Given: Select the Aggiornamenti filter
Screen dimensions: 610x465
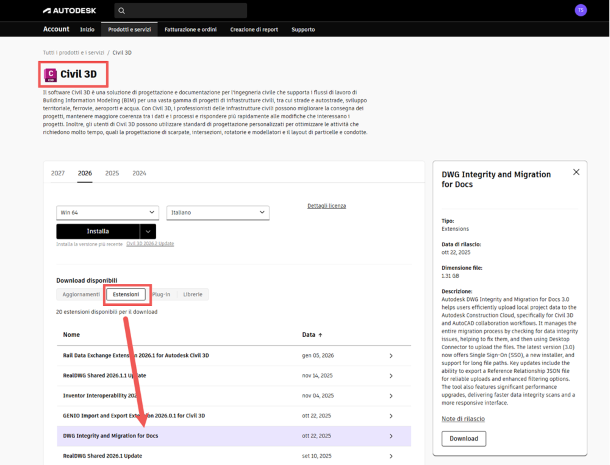Looking at the screenshot, I should [81, 295].
